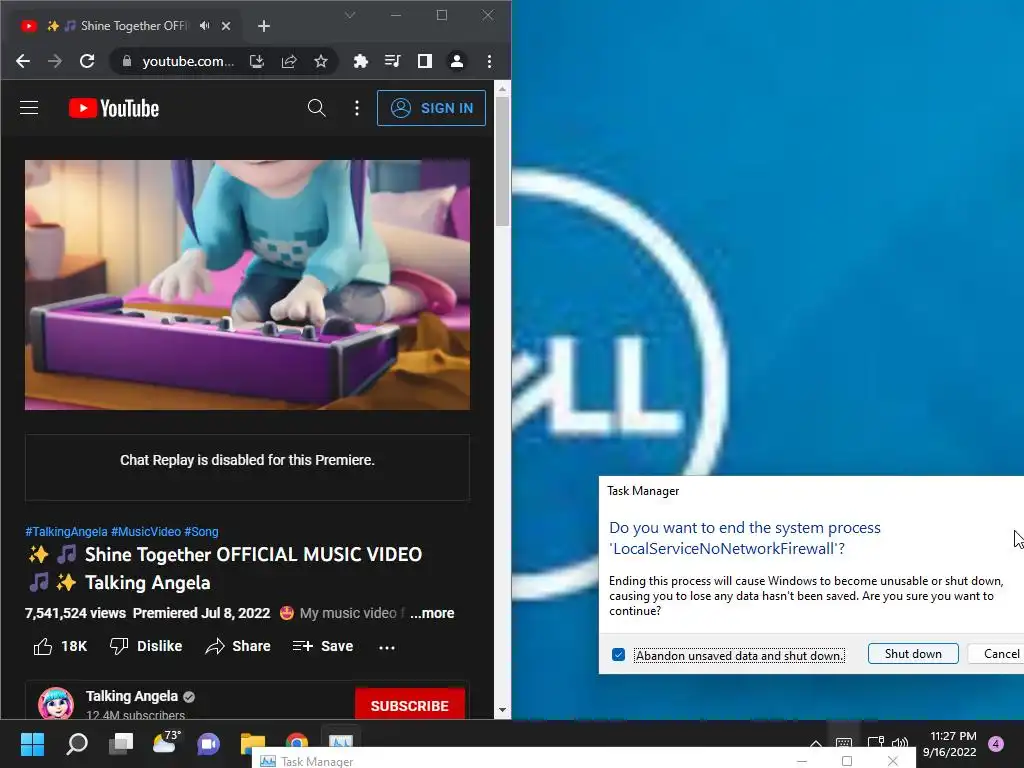Open the #MusicVideo hashtag
This screenshot has width=1024, height=768.
tap(146, 532)
